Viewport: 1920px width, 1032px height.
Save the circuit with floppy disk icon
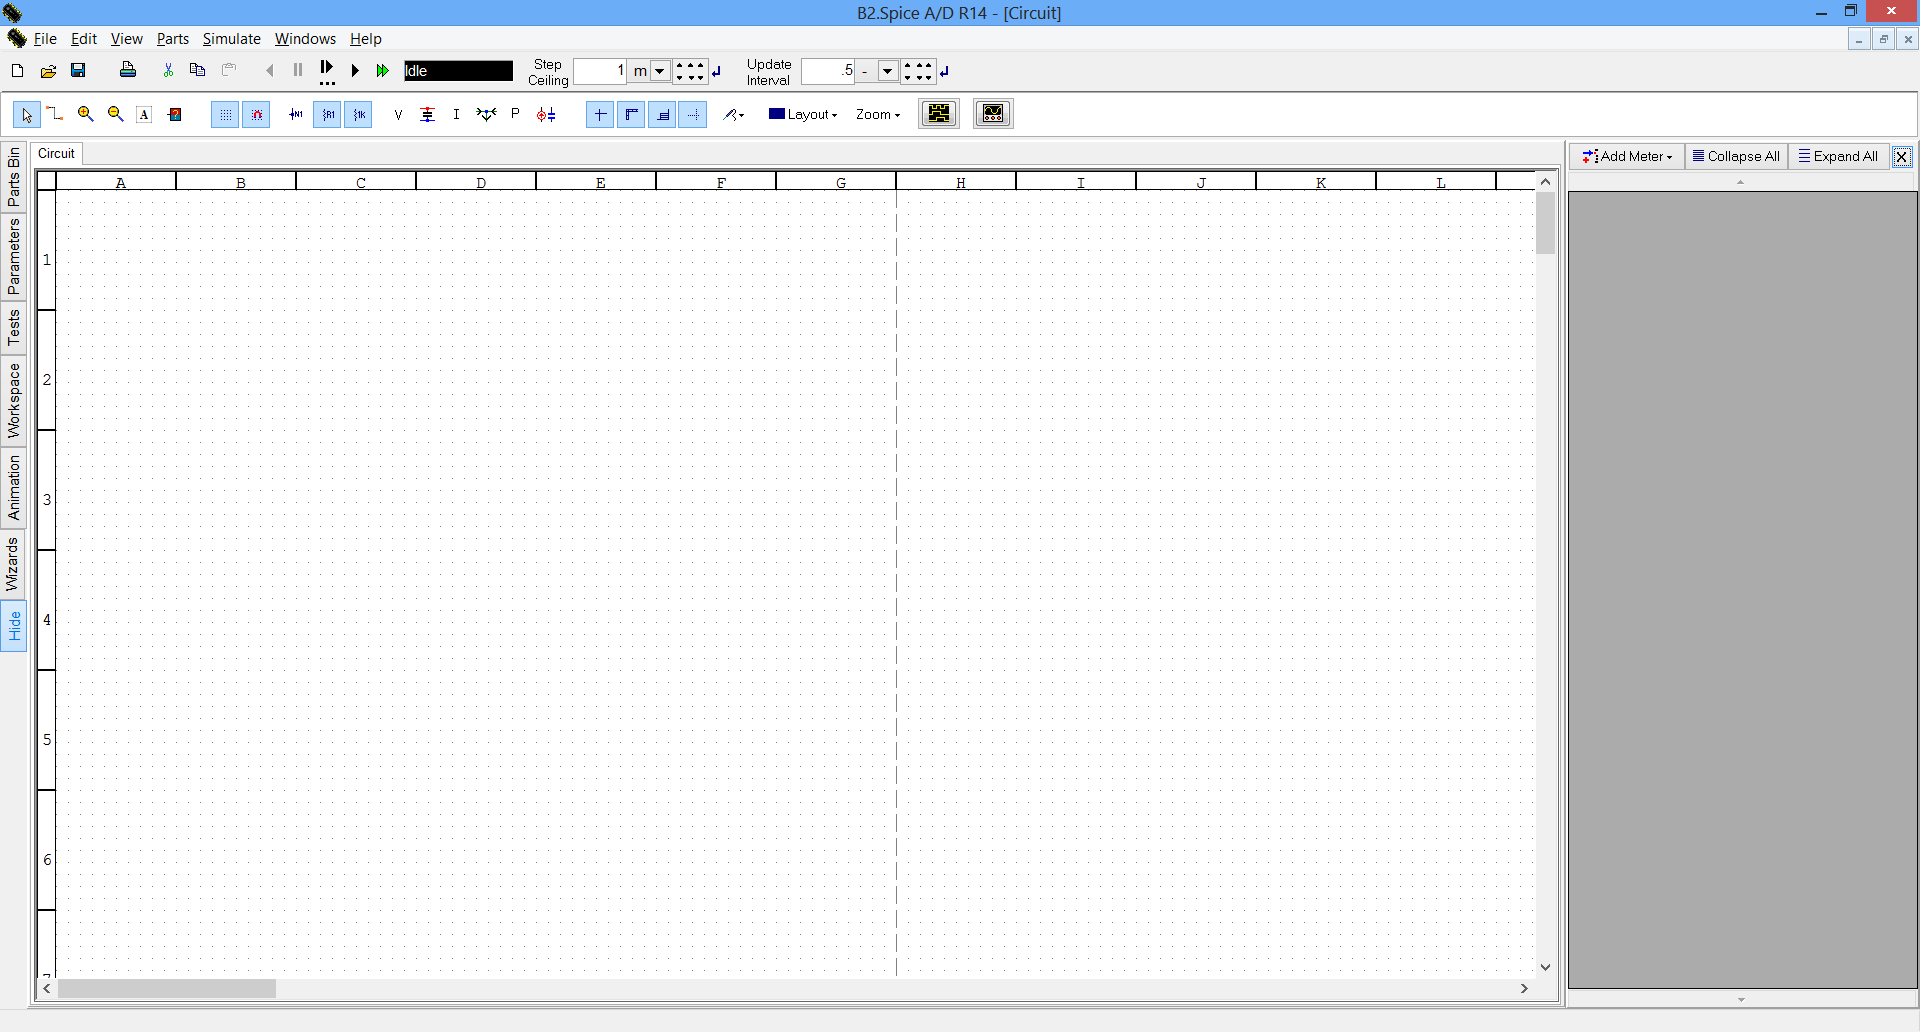pos(78,71)
